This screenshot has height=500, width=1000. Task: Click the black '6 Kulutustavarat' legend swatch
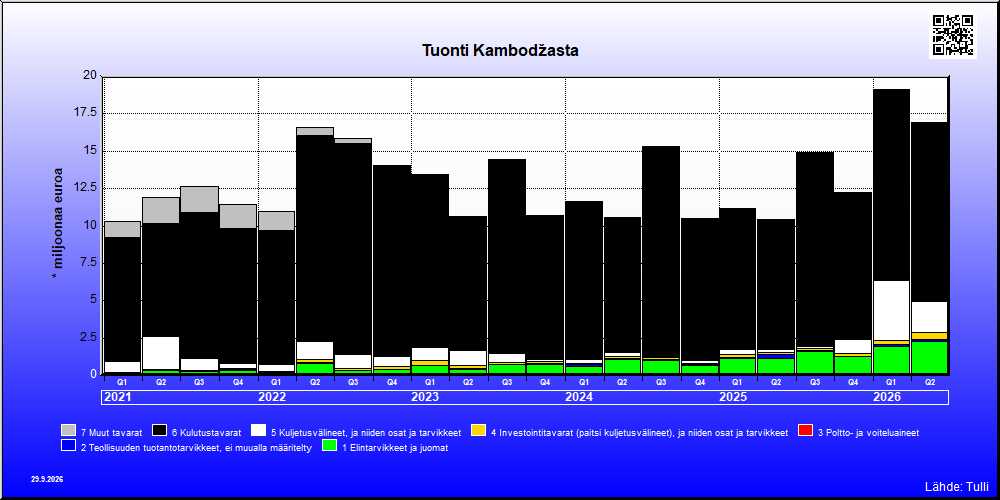161,430
